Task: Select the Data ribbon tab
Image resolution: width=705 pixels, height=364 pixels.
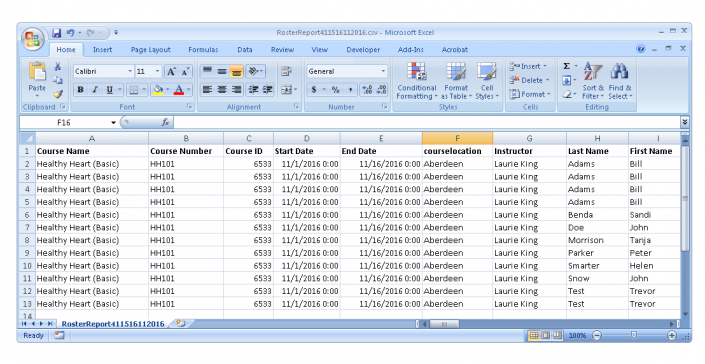Action: click(245, 49)
